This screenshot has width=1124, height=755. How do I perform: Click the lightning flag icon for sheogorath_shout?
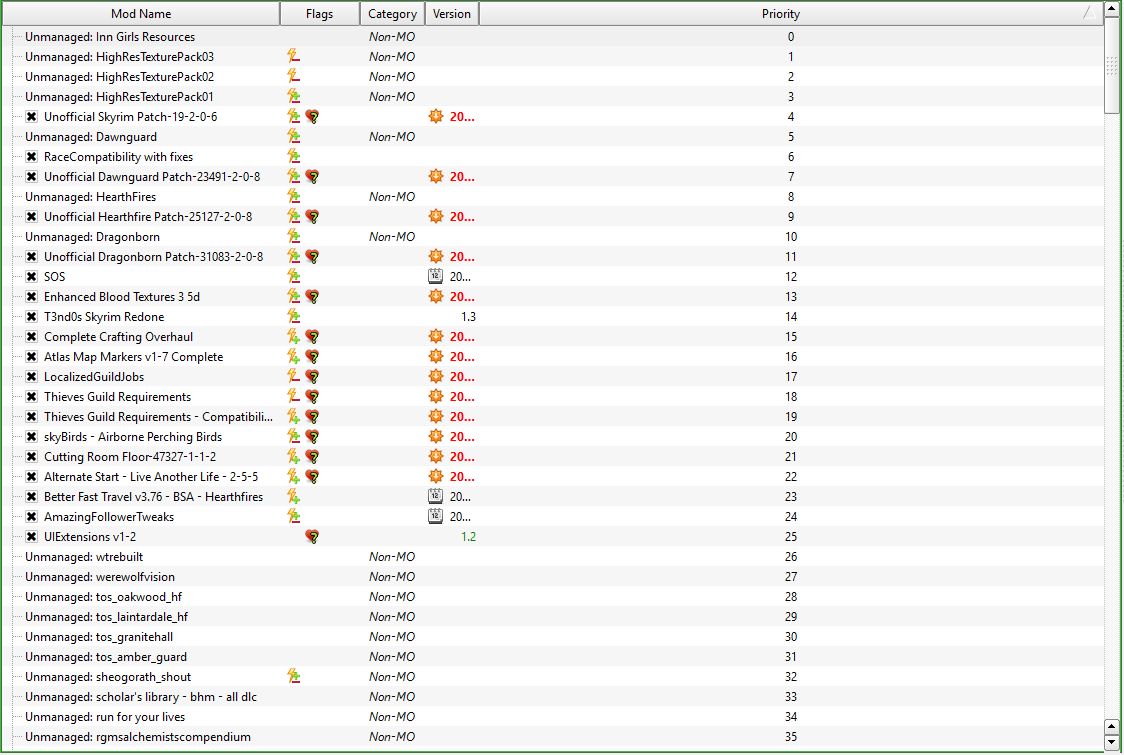pyautogui.click(x=293, y=677)
